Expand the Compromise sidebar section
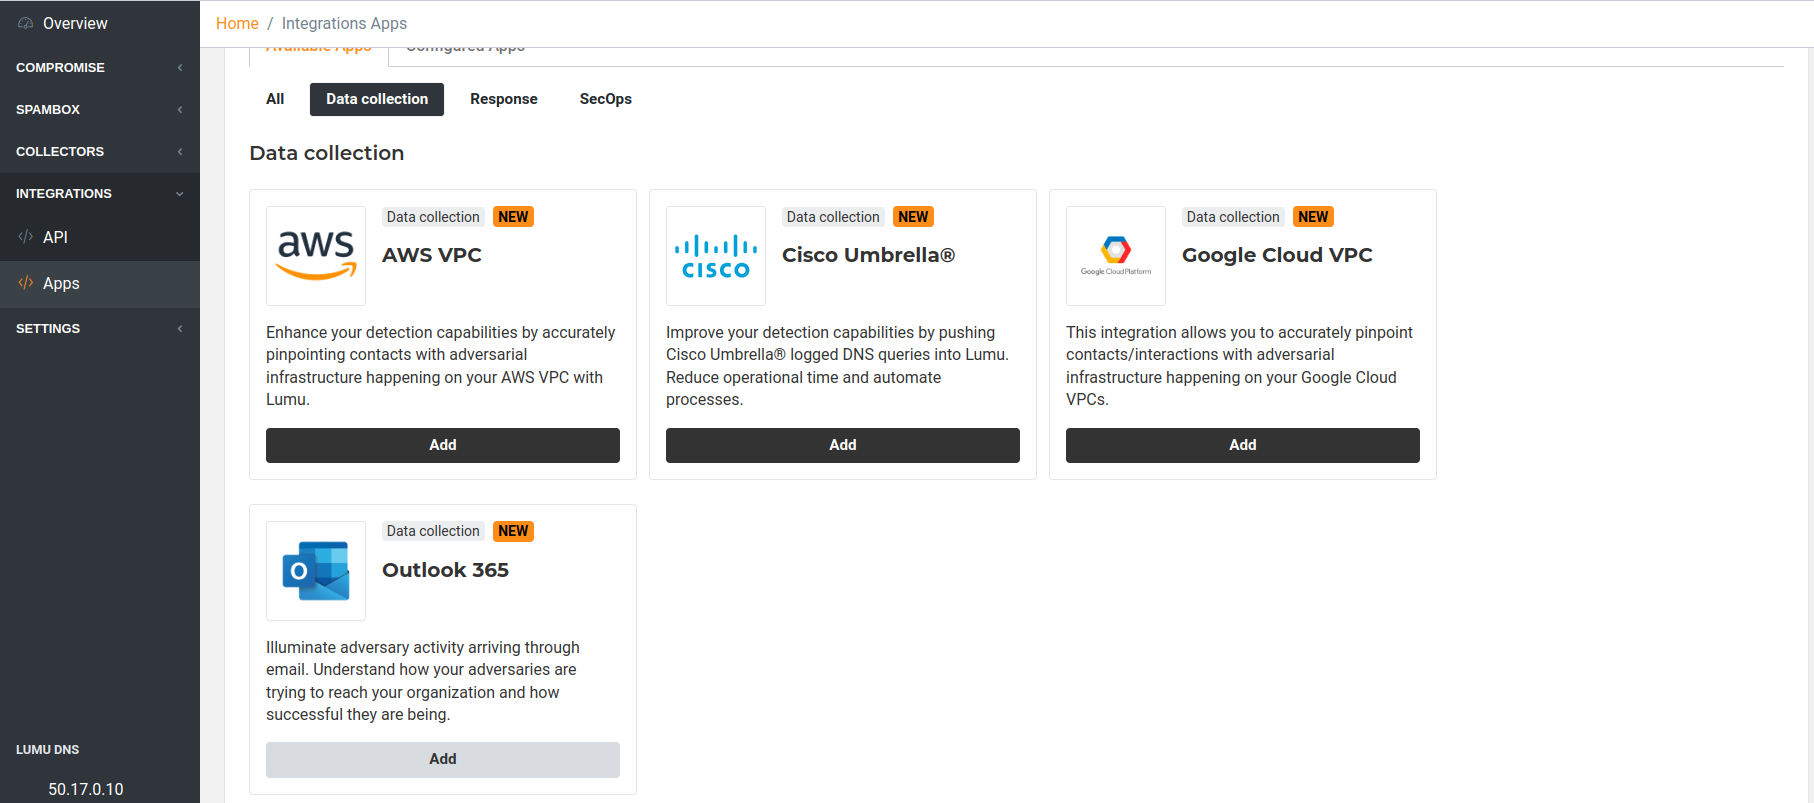 (100, 68)
